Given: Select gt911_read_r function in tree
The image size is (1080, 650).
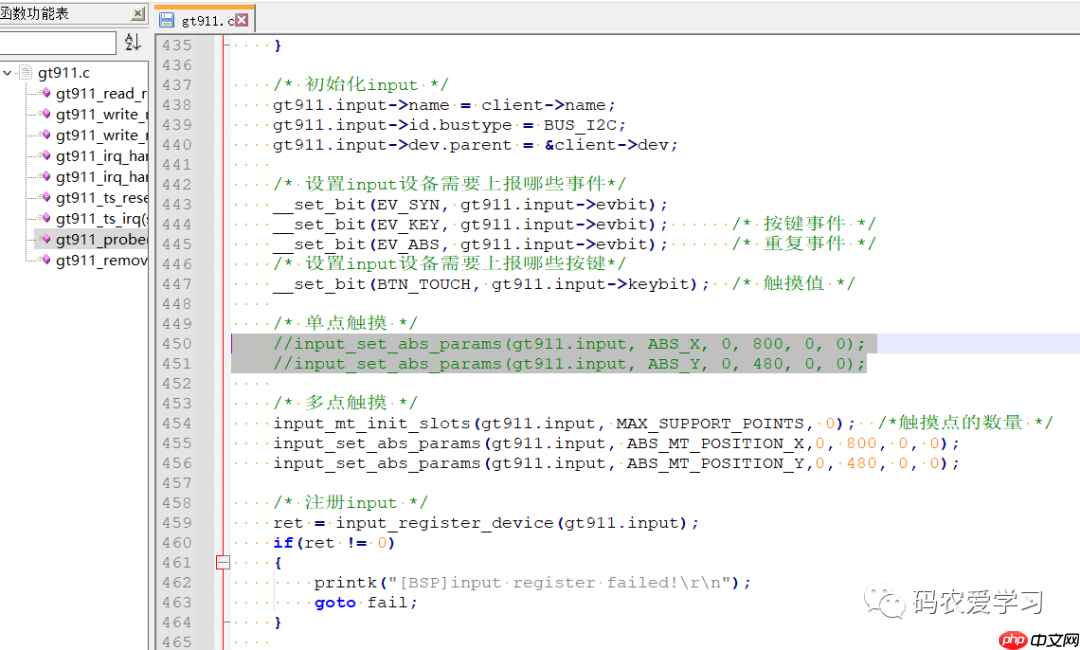Looking at the screenshot, I should (x=101, y=94).
